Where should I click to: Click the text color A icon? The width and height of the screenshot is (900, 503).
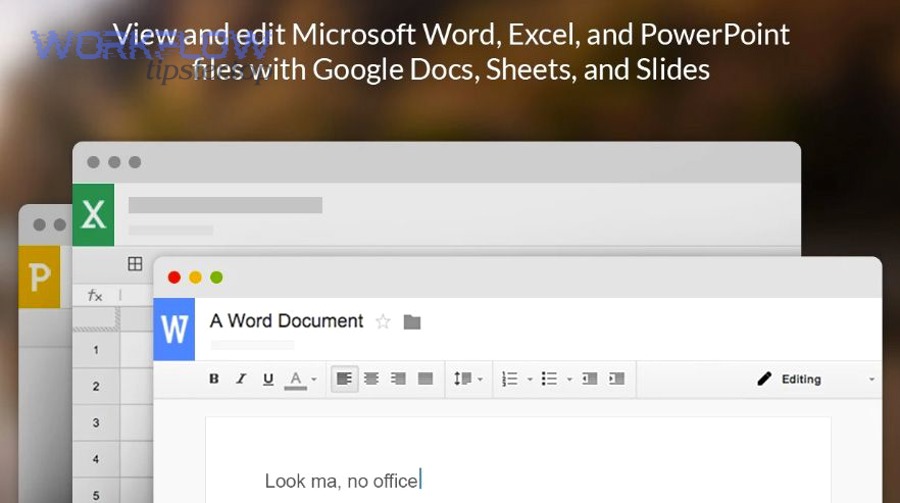(x=296, y=380)
